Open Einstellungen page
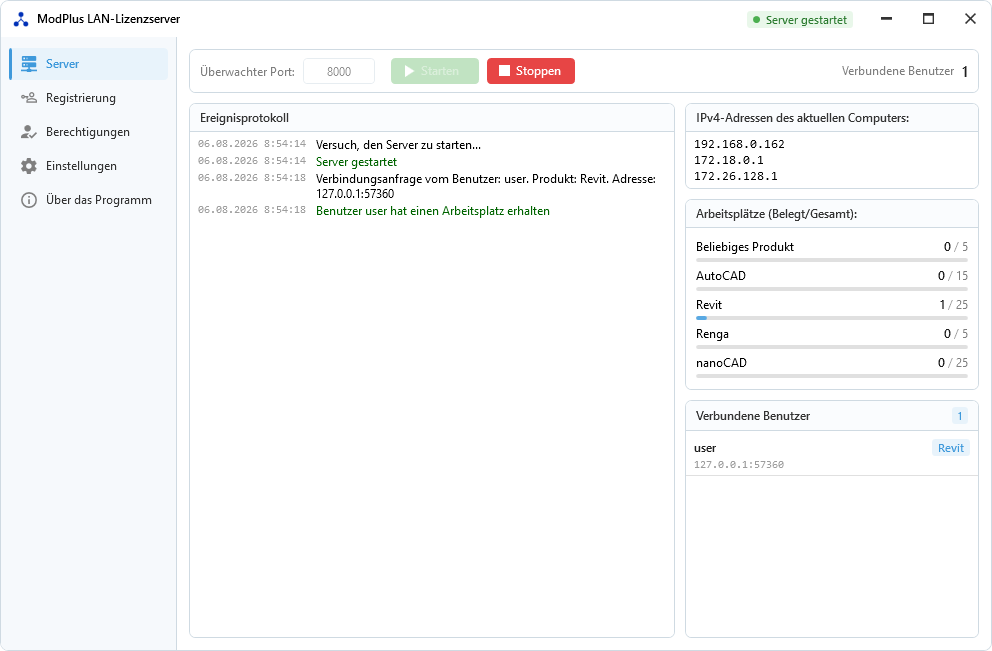The image size is (992, 651). click(x=89, y=166)
